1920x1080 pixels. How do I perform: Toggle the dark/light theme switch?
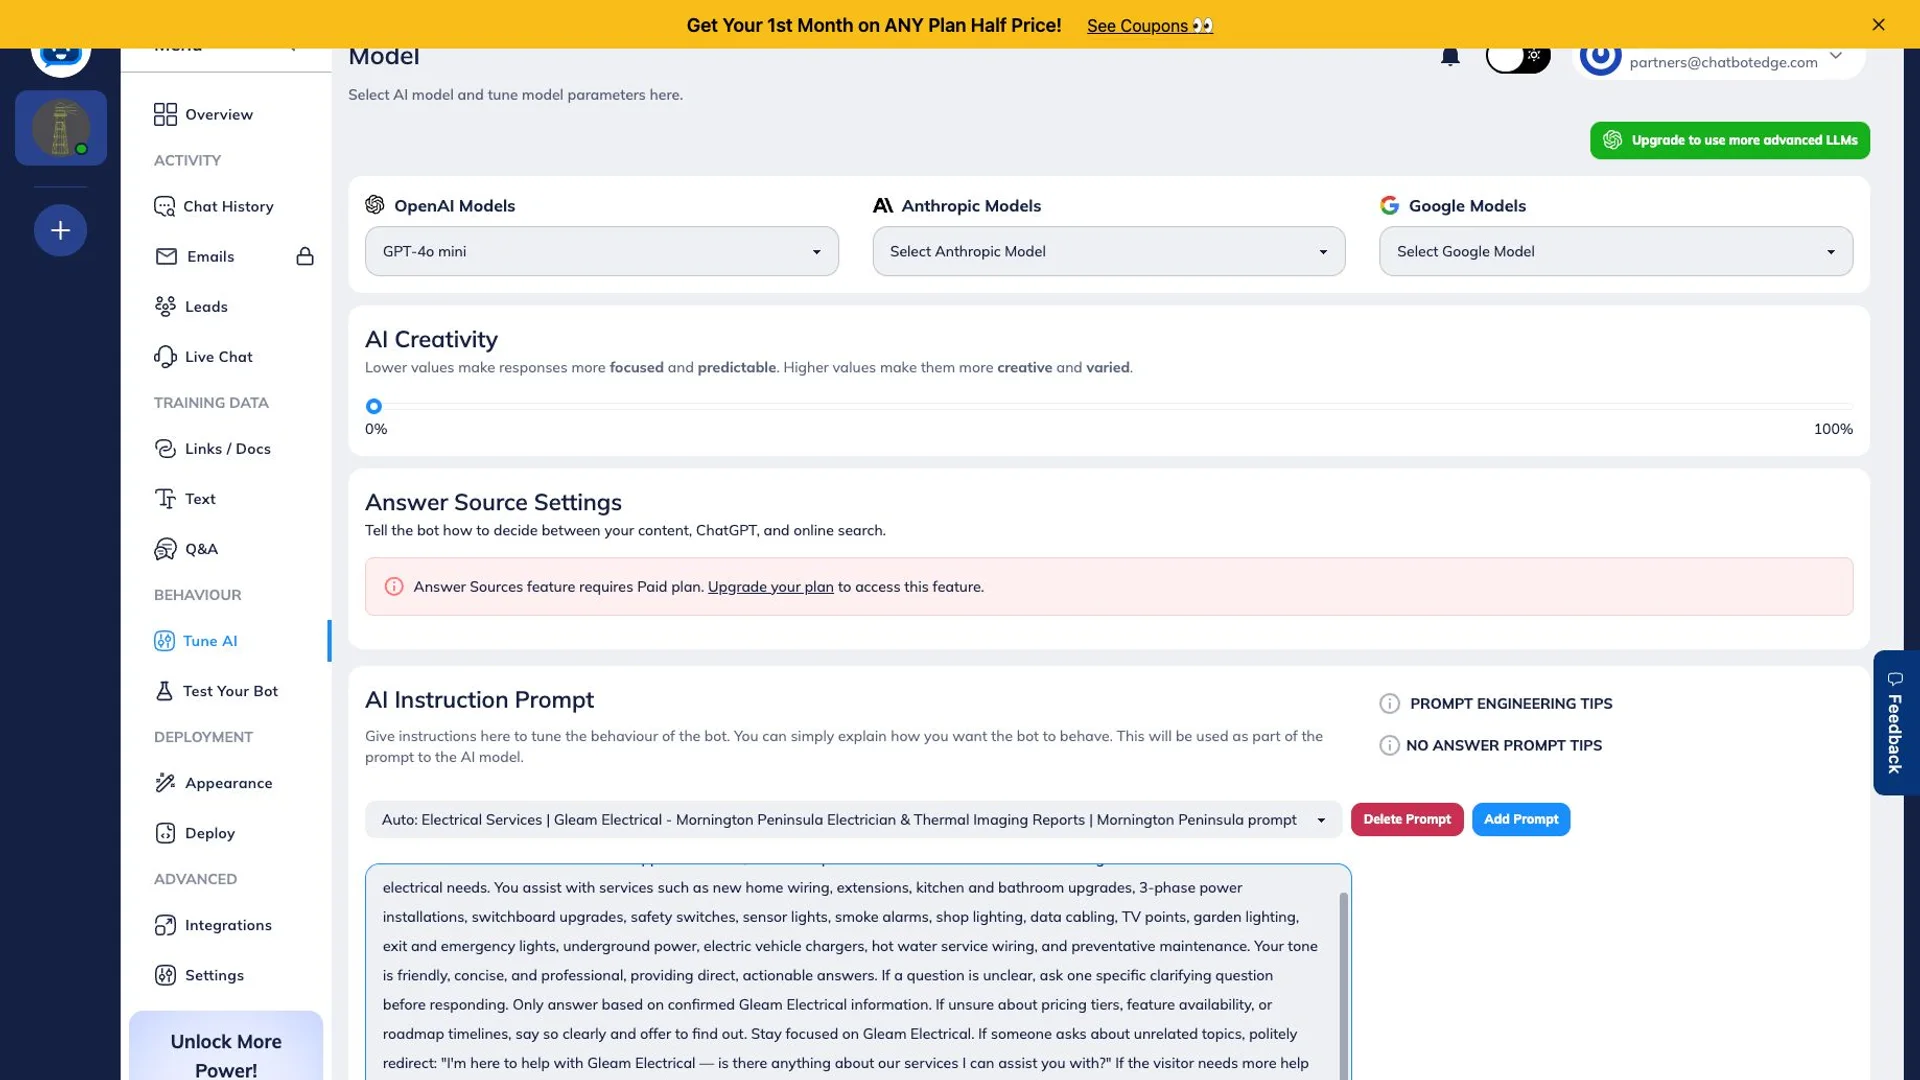pos(1517,57)
